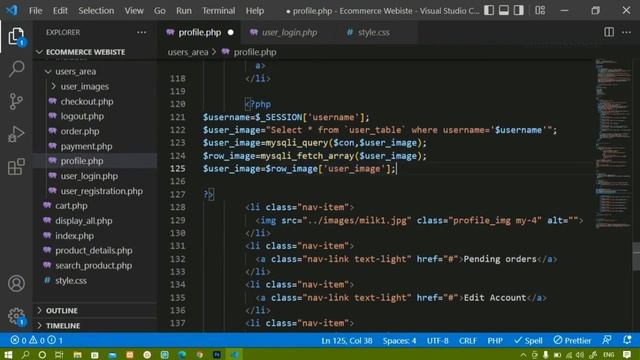640x360 pixels.
Task: Open Cortana circle on taskbar
Action: pos(42,355)
